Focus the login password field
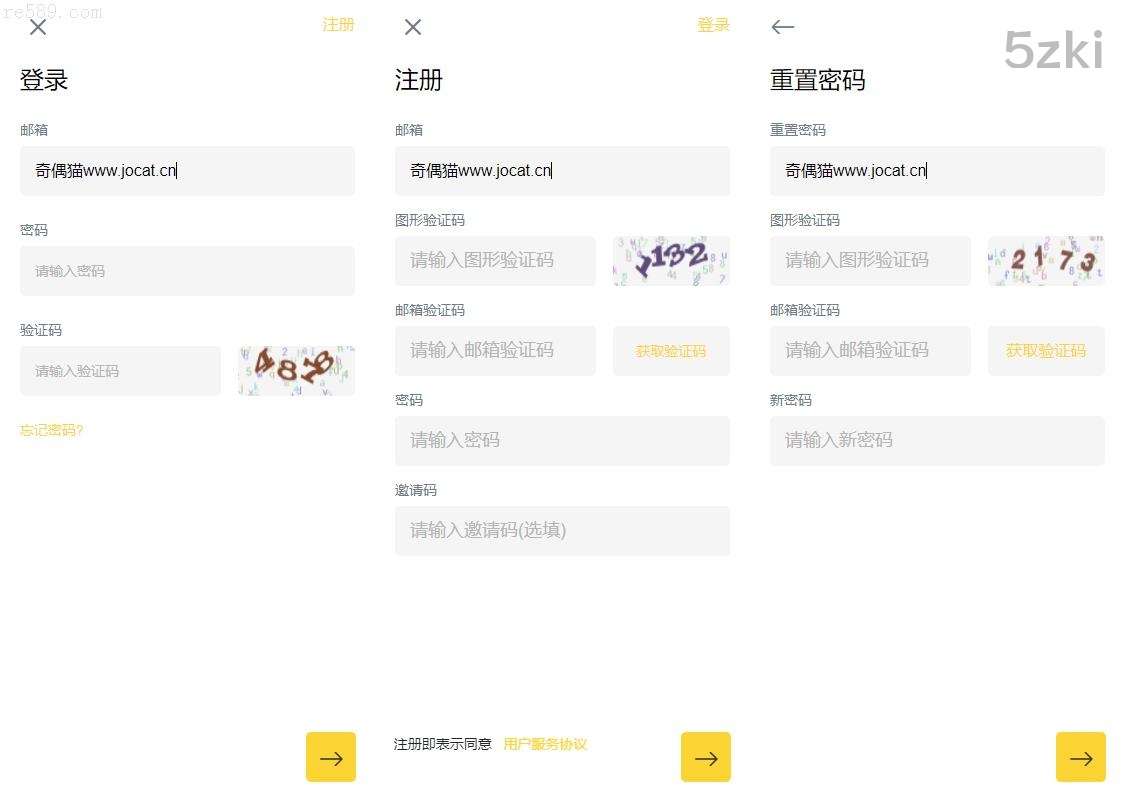This screenshot has width=1125, height=812. tap(187, 271)
